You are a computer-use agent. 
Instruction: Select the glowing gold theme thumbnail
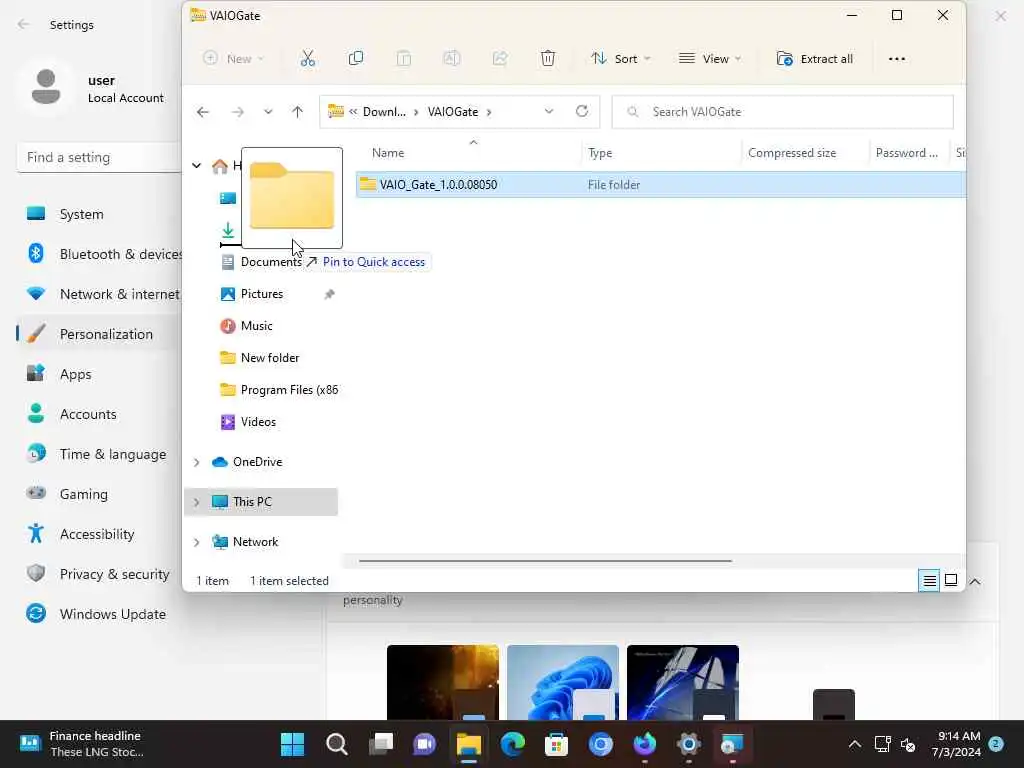pyautogui.click(x=443, y=683)
